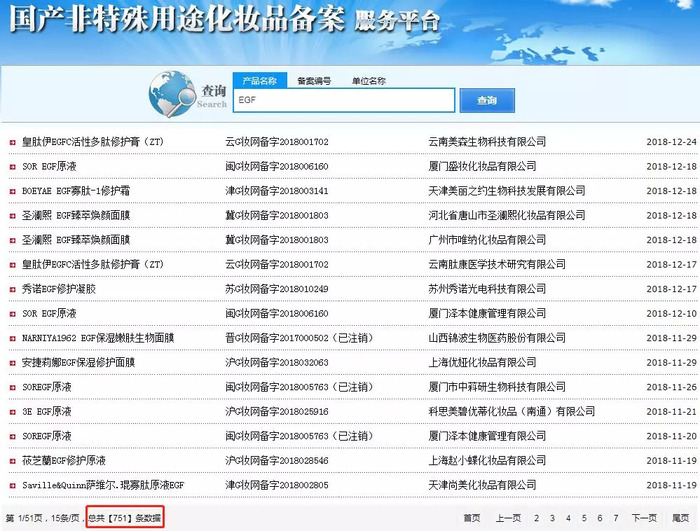The width and height of the screenshot is (700, 531).
Task: Open SOR EGF原液 from 厦门盛妆化妆品
Action: tap(49, 167)
